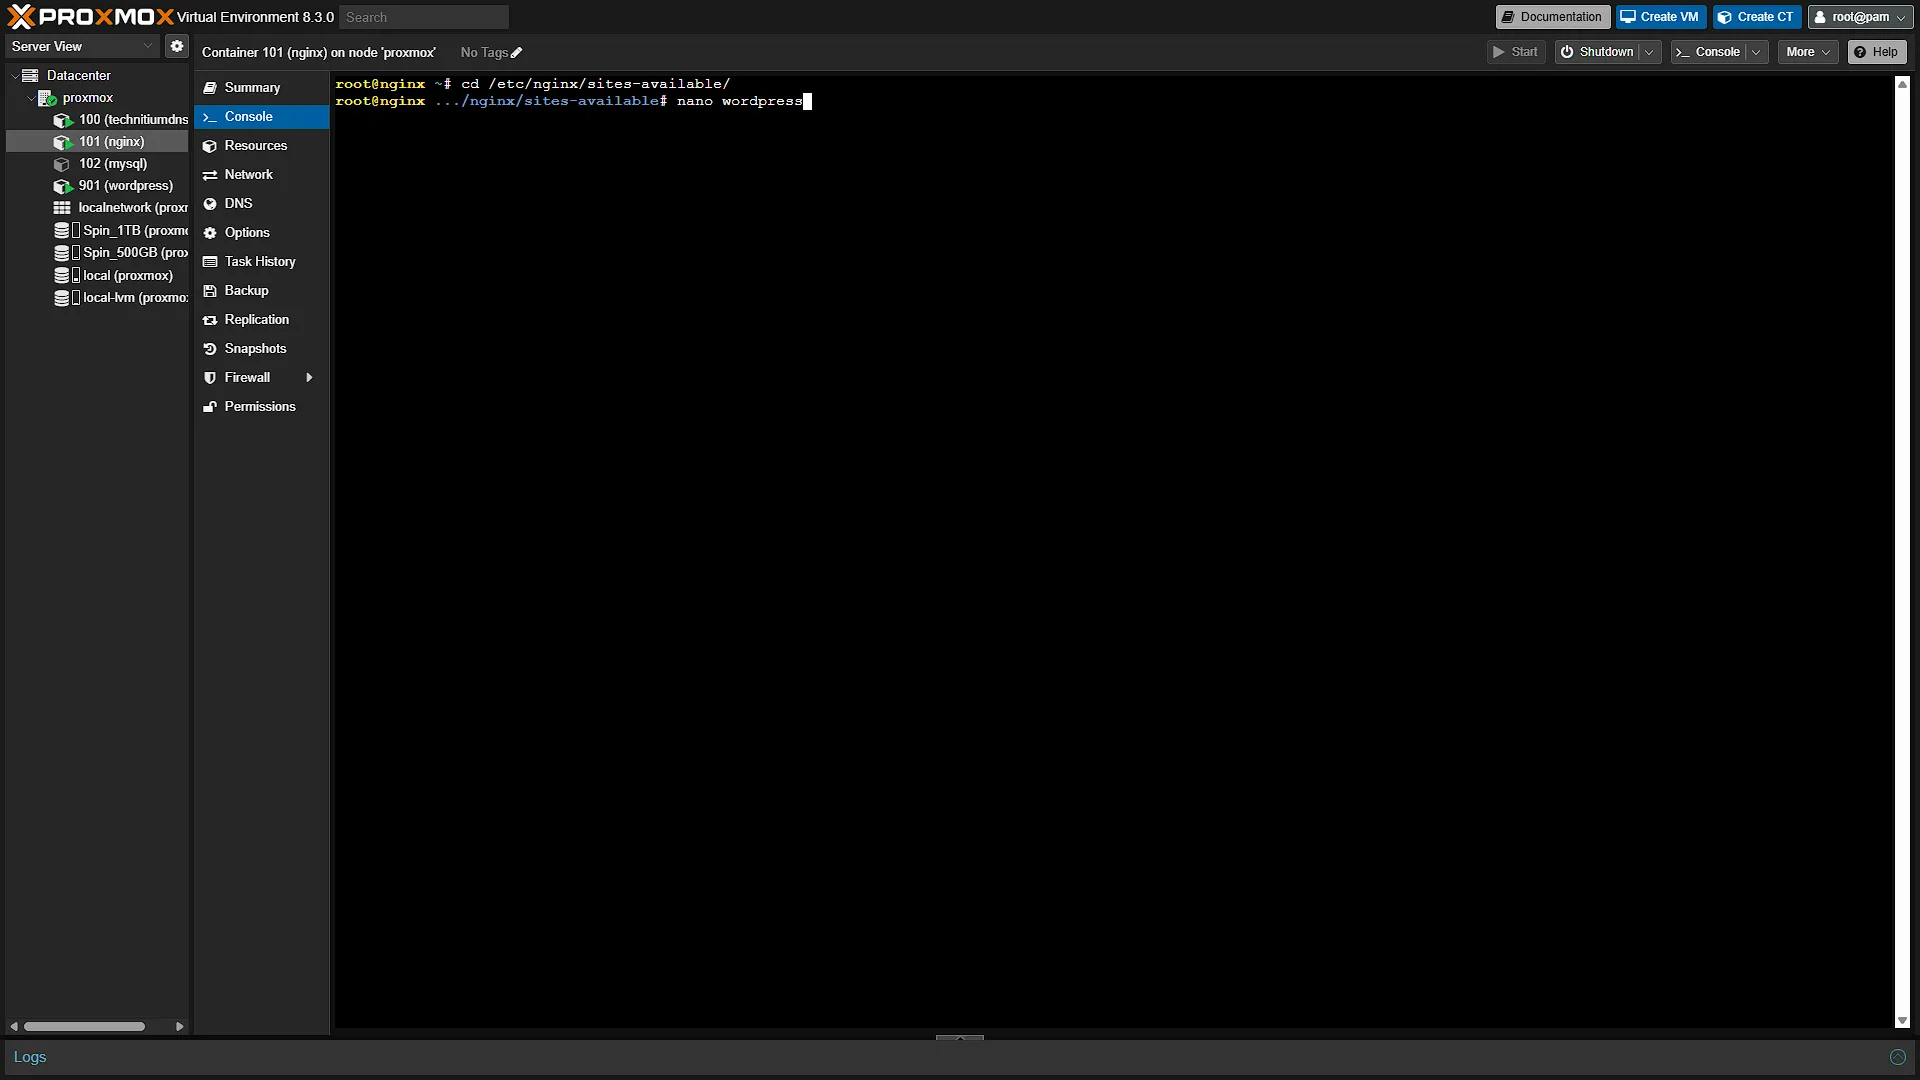Click the Help button
This screenshot has height=1080, width=1920.
tap(1877, 52)
